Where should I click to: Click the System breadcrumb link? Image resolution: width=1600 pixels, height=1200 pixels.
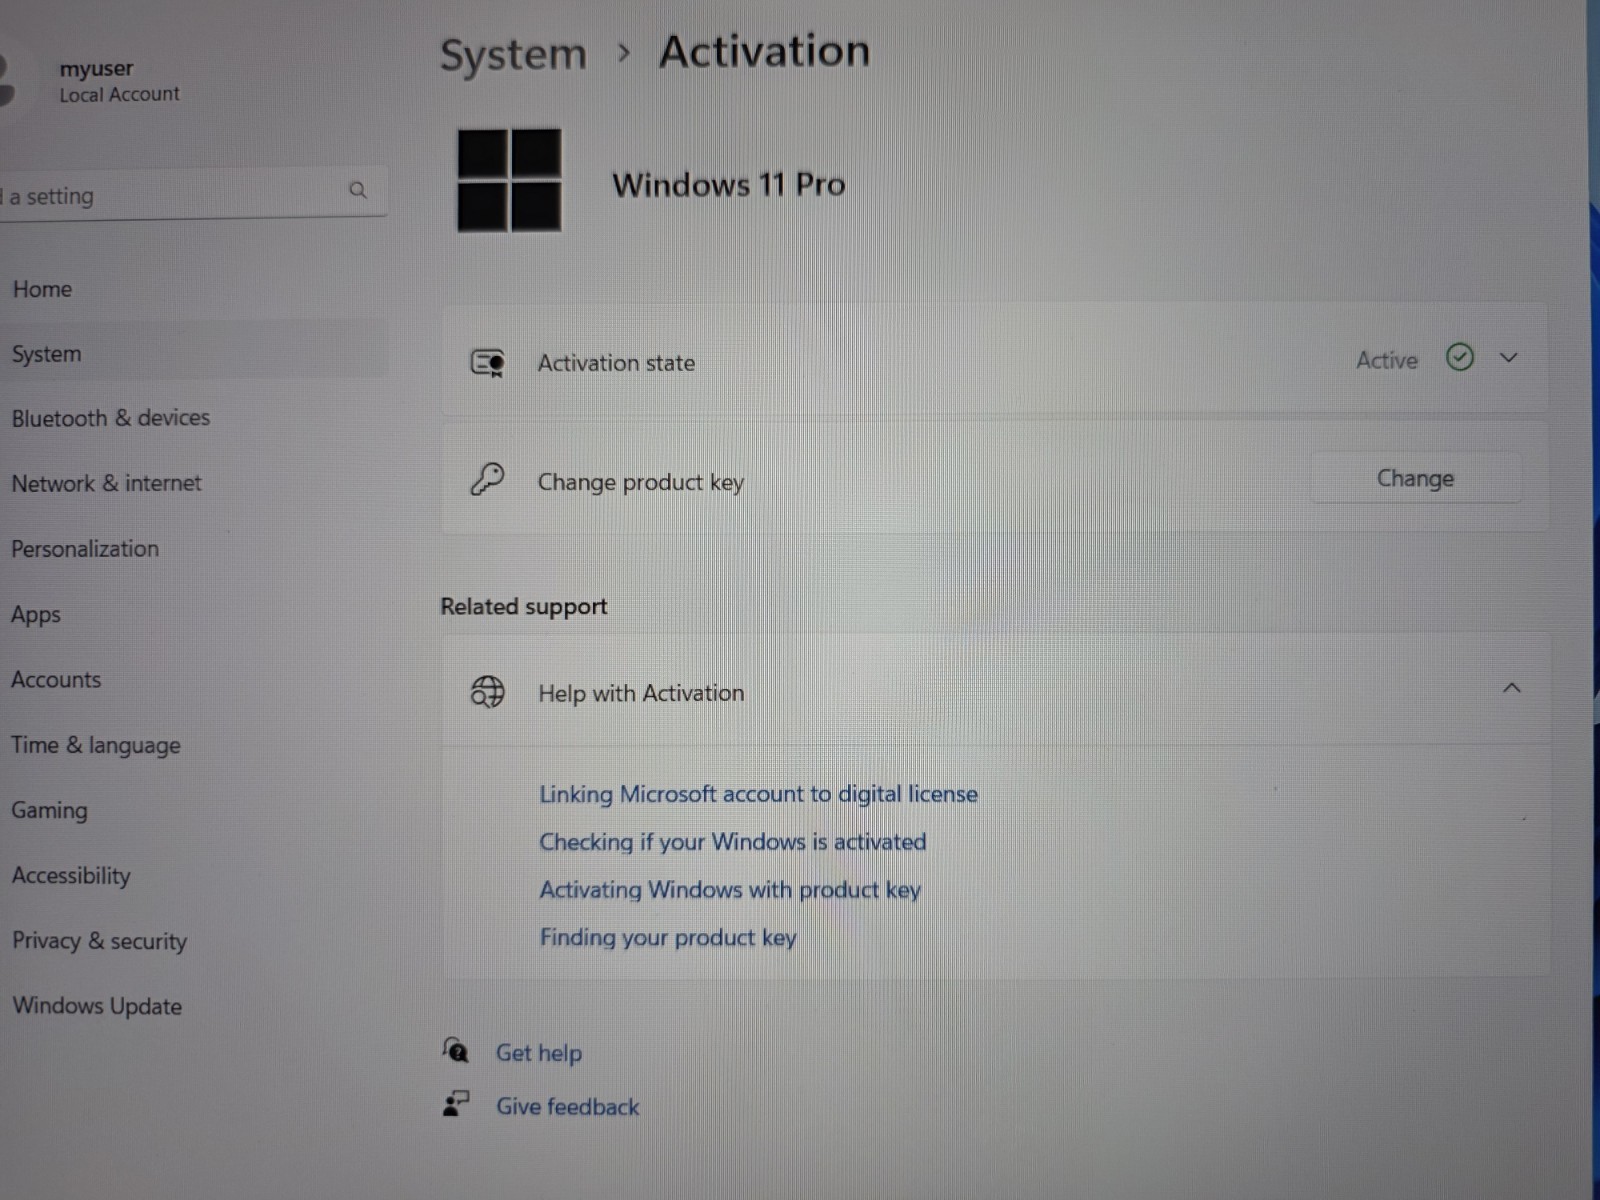513,54
